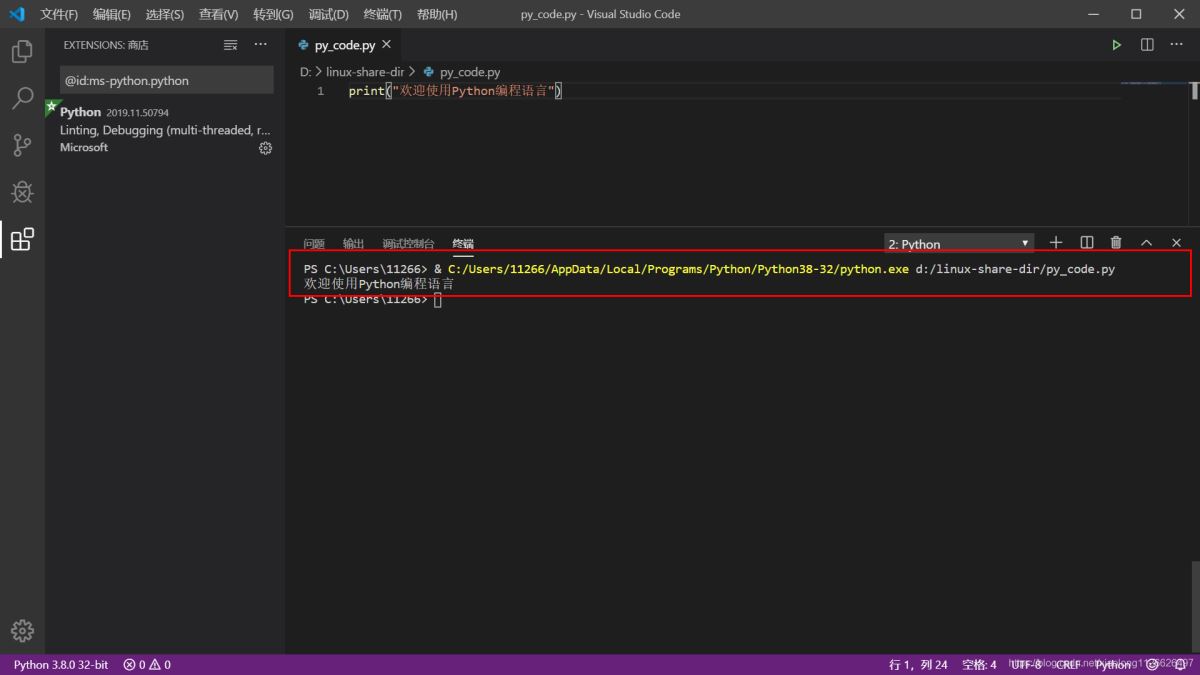Viewport: 1200px width, 675px height.
Task: Open the Source Control view
Action: click(x=21, y=145)
